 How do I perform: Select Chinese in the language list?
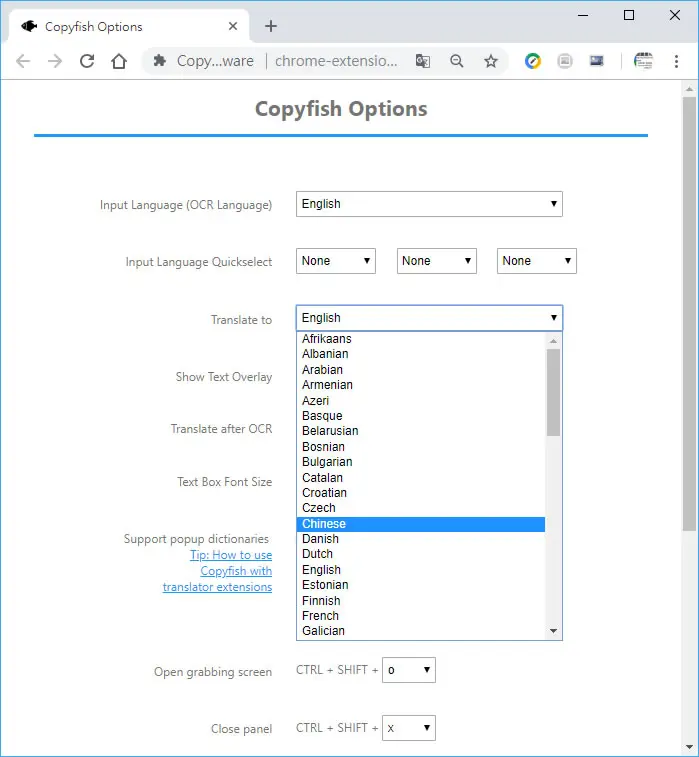point(421,524)
